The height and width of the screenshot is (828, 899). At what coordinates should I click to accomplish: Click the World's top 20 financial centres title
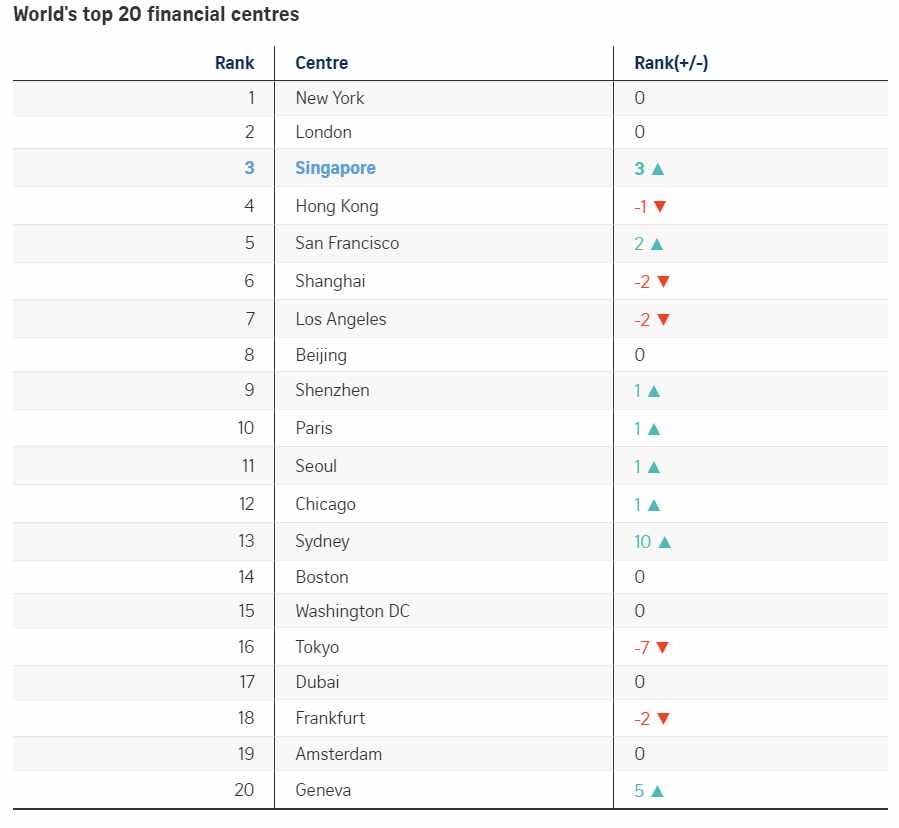click(156, 14)
